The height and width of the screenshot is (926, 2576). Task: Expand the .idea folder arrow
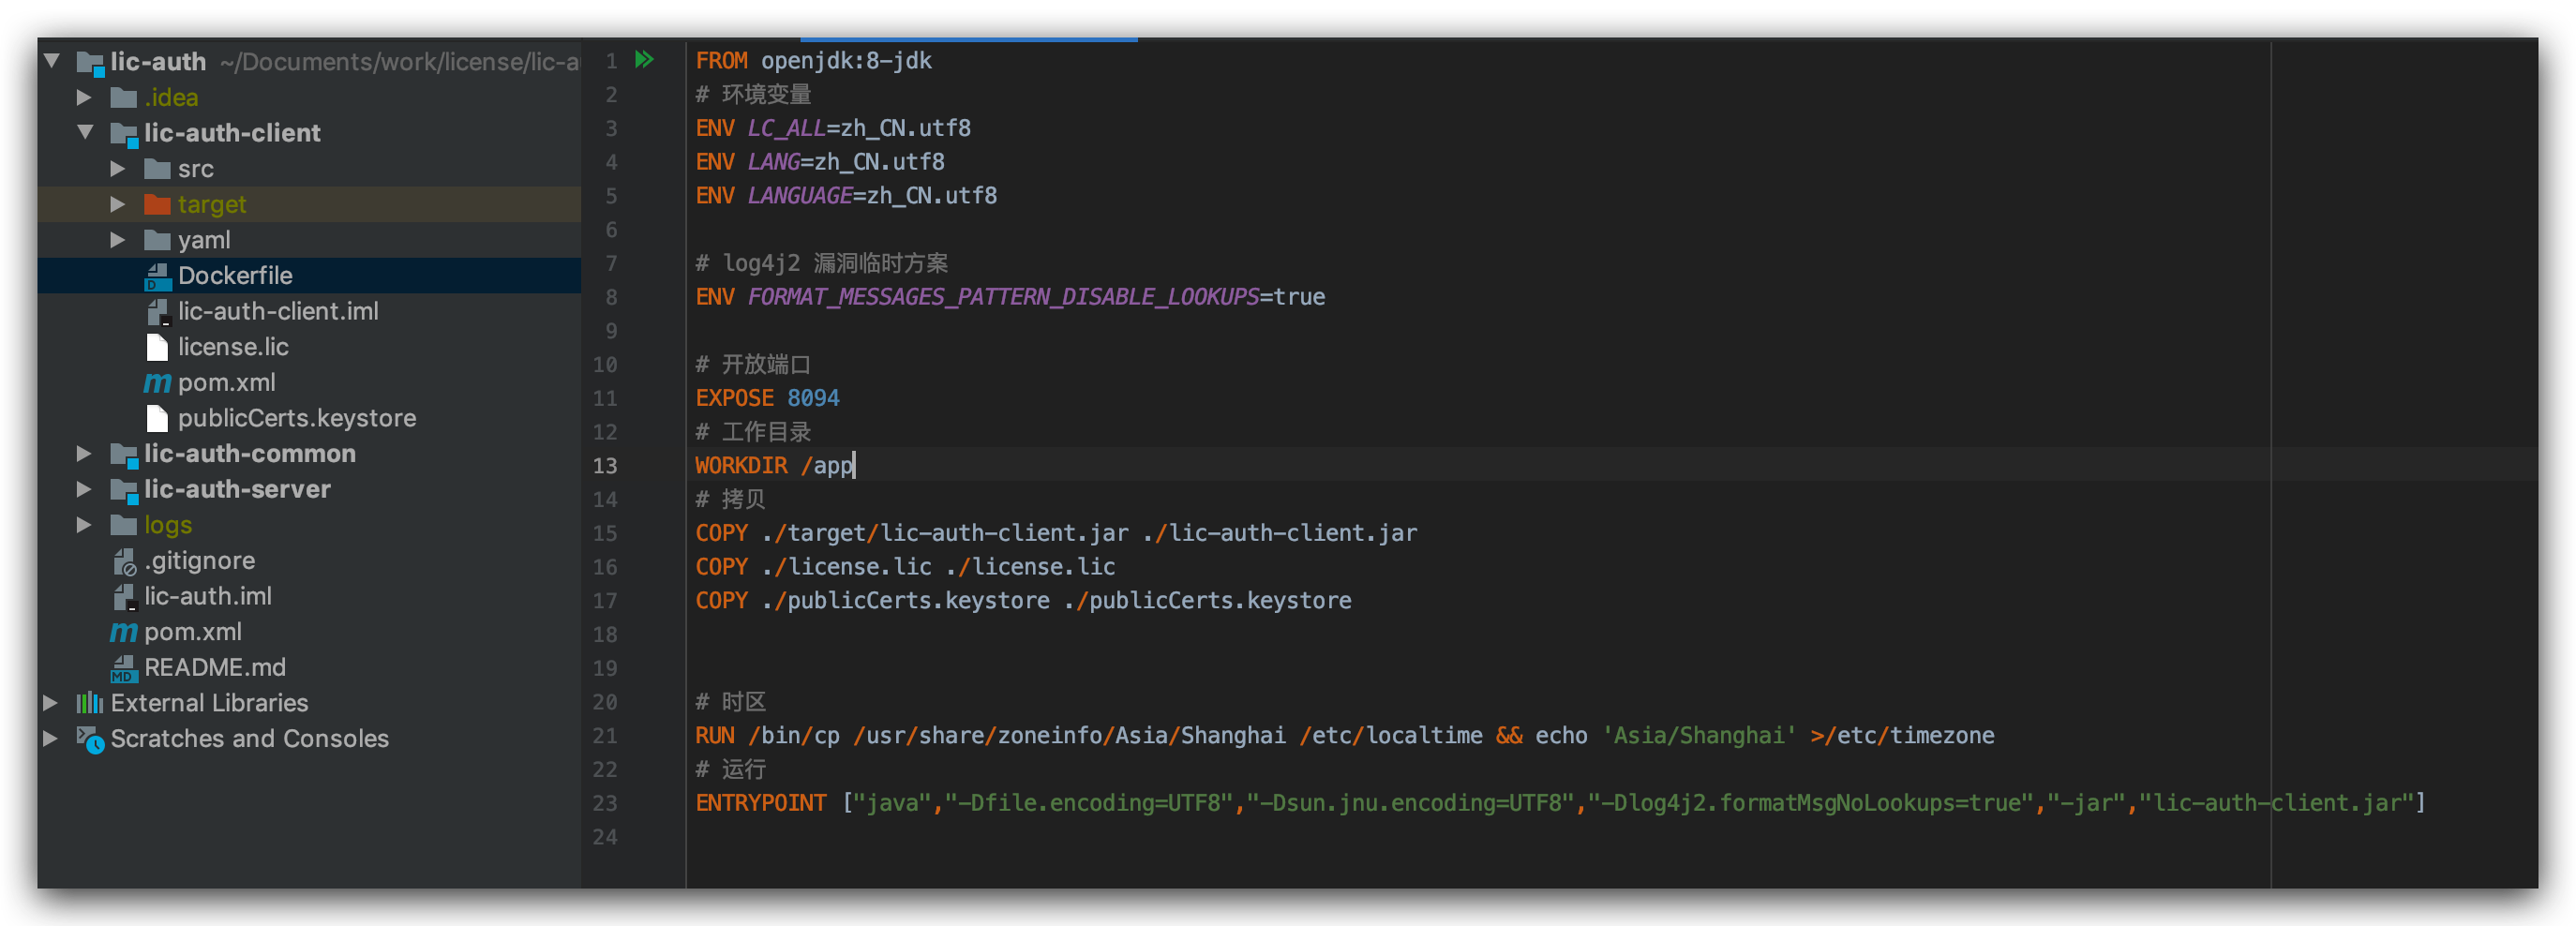click(85, 98)
